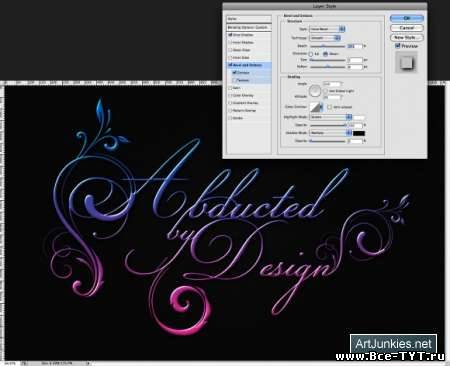This screenshot has width=450, height=366.
Task: Toggle the Preview checkbox
Action: point(398,46)
